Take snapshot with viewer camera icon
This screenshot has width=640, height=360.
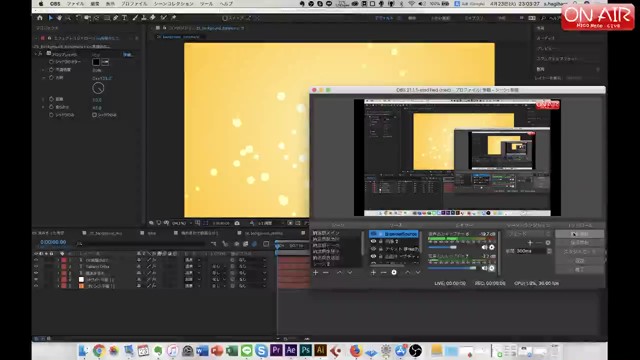point(237,223)
